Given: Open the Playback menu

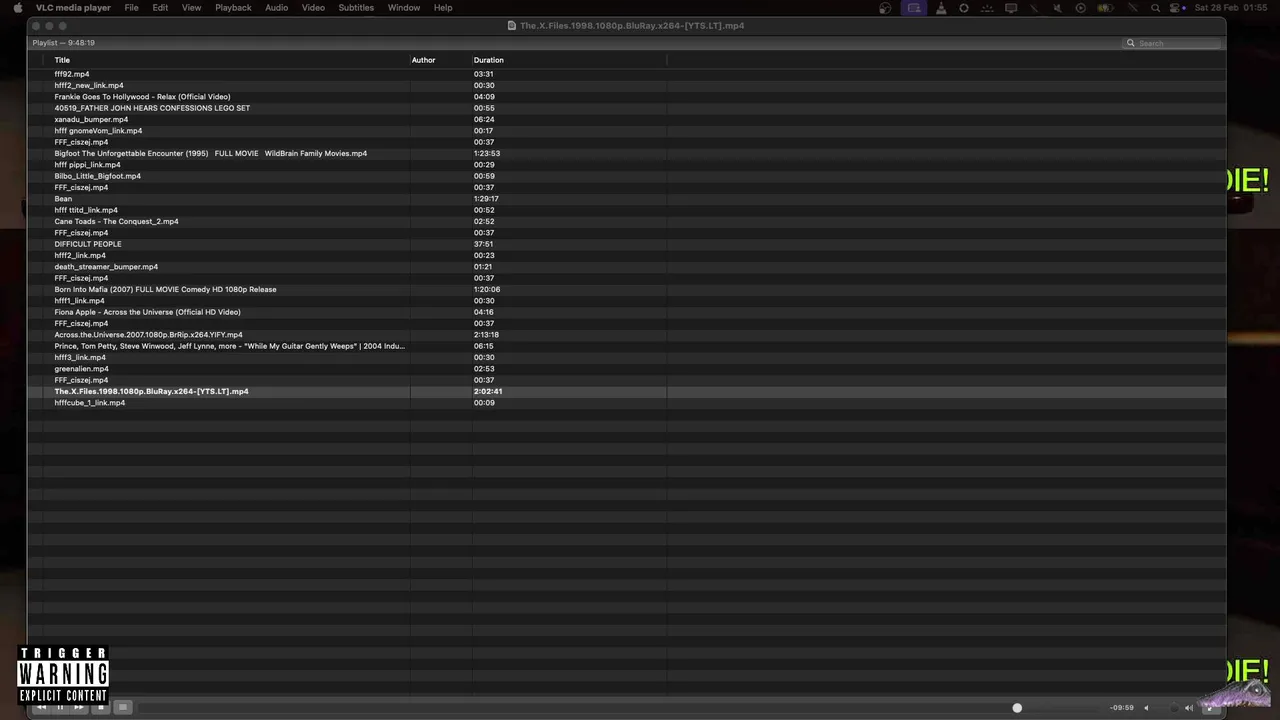Looking at the screenshot, I should 233,7.
